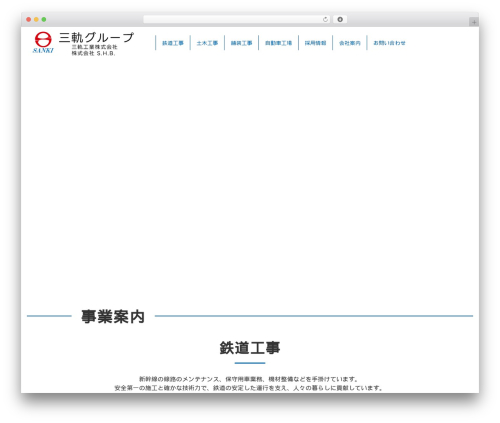Viewport: 500px width, 423px height.
Task: Click the round button right of the address bar
Action: coord(340,20)
